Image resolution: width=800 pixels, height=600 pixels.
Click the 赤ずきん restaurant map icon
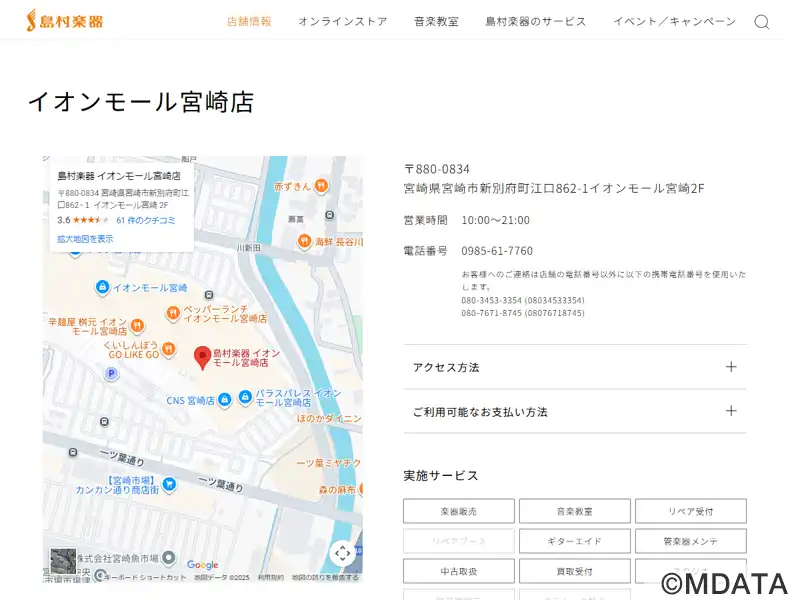tap(320, 185)
